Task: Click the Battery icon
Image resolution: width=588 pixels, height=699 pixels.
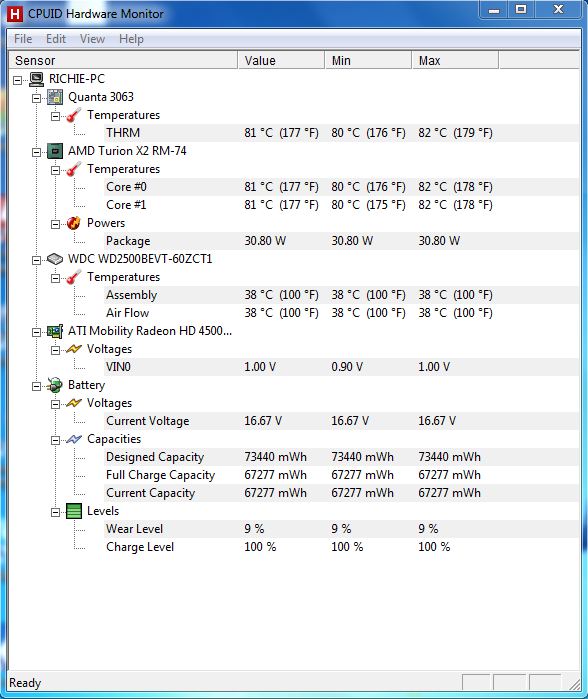Action: [55, 385]
